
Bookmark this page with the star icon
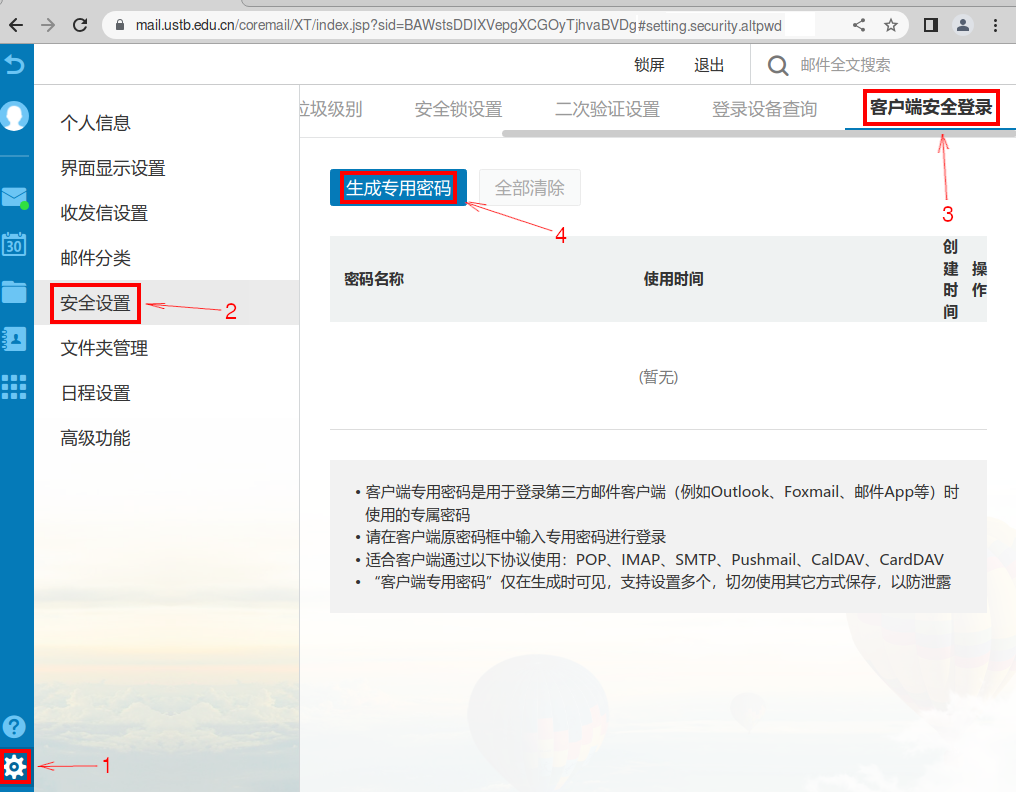[x=890, y=25]
